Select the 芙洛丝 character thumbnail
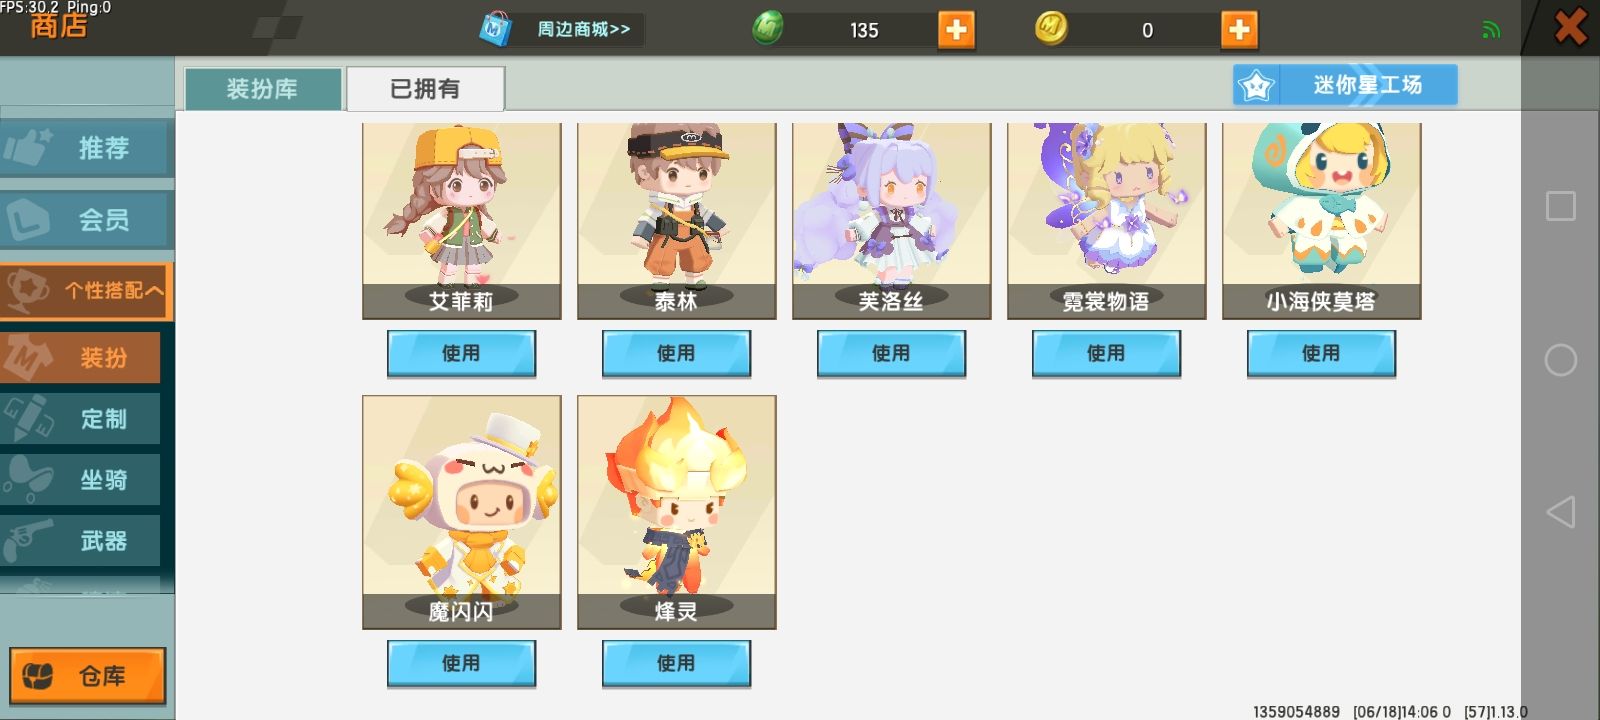Screen dimensions: 1600x720 [891, 221]
